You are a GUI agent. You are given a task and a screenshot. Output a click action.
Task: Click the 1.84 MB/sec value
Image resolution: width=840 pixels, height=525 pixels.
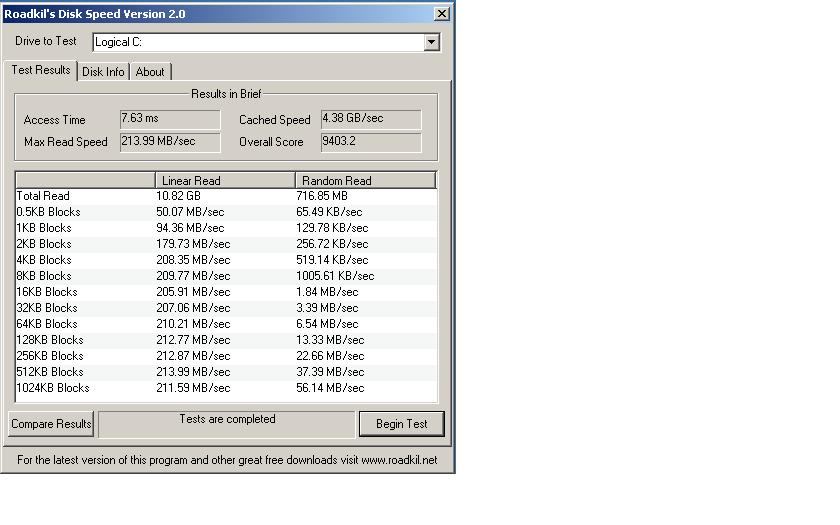327,292
